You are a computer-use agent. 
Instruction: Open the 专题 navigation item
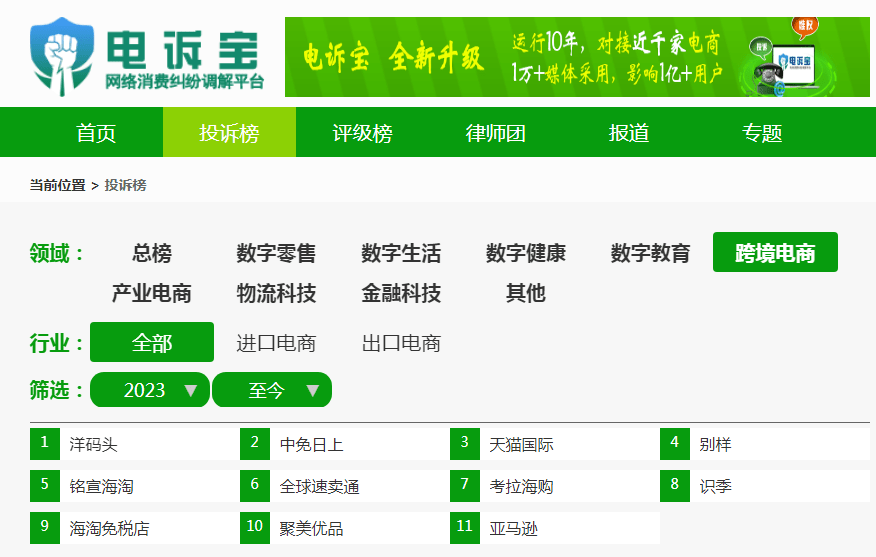point(762,133)
